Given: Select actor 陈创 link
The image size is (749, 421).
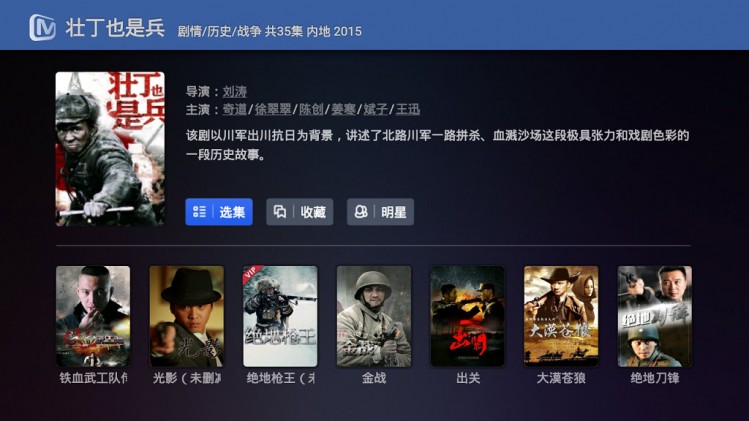Looking at the screenshot, I should click(311, 109).
